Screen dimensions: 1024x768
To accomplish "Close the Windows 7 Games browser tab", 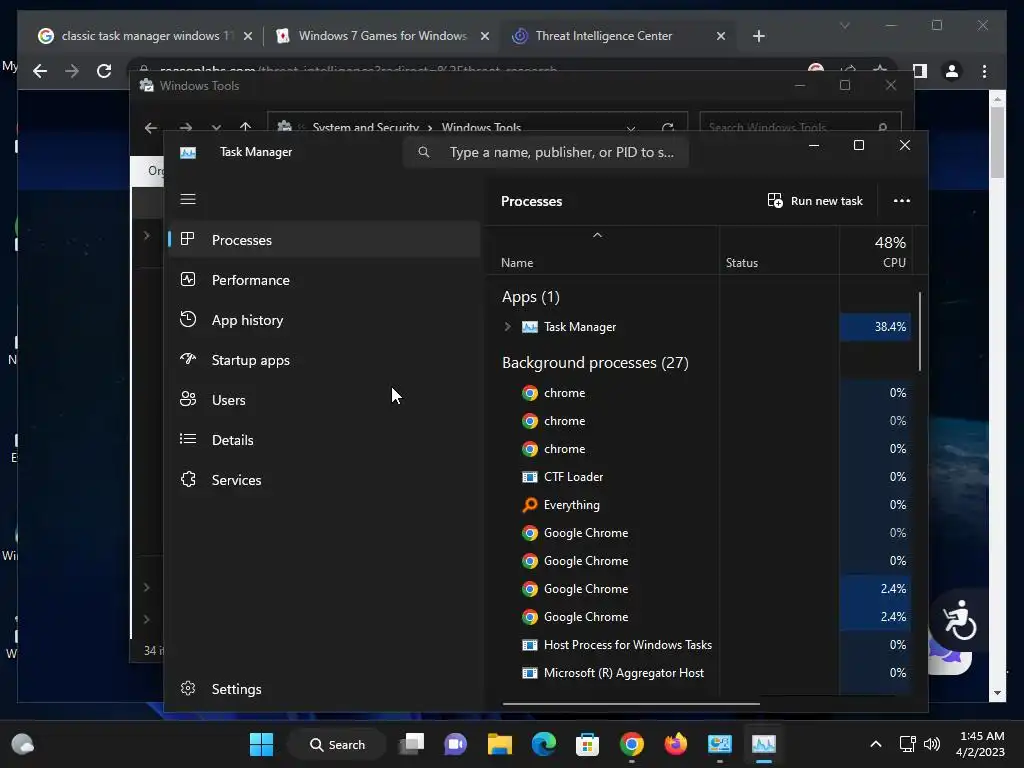I will click(485, 36).
